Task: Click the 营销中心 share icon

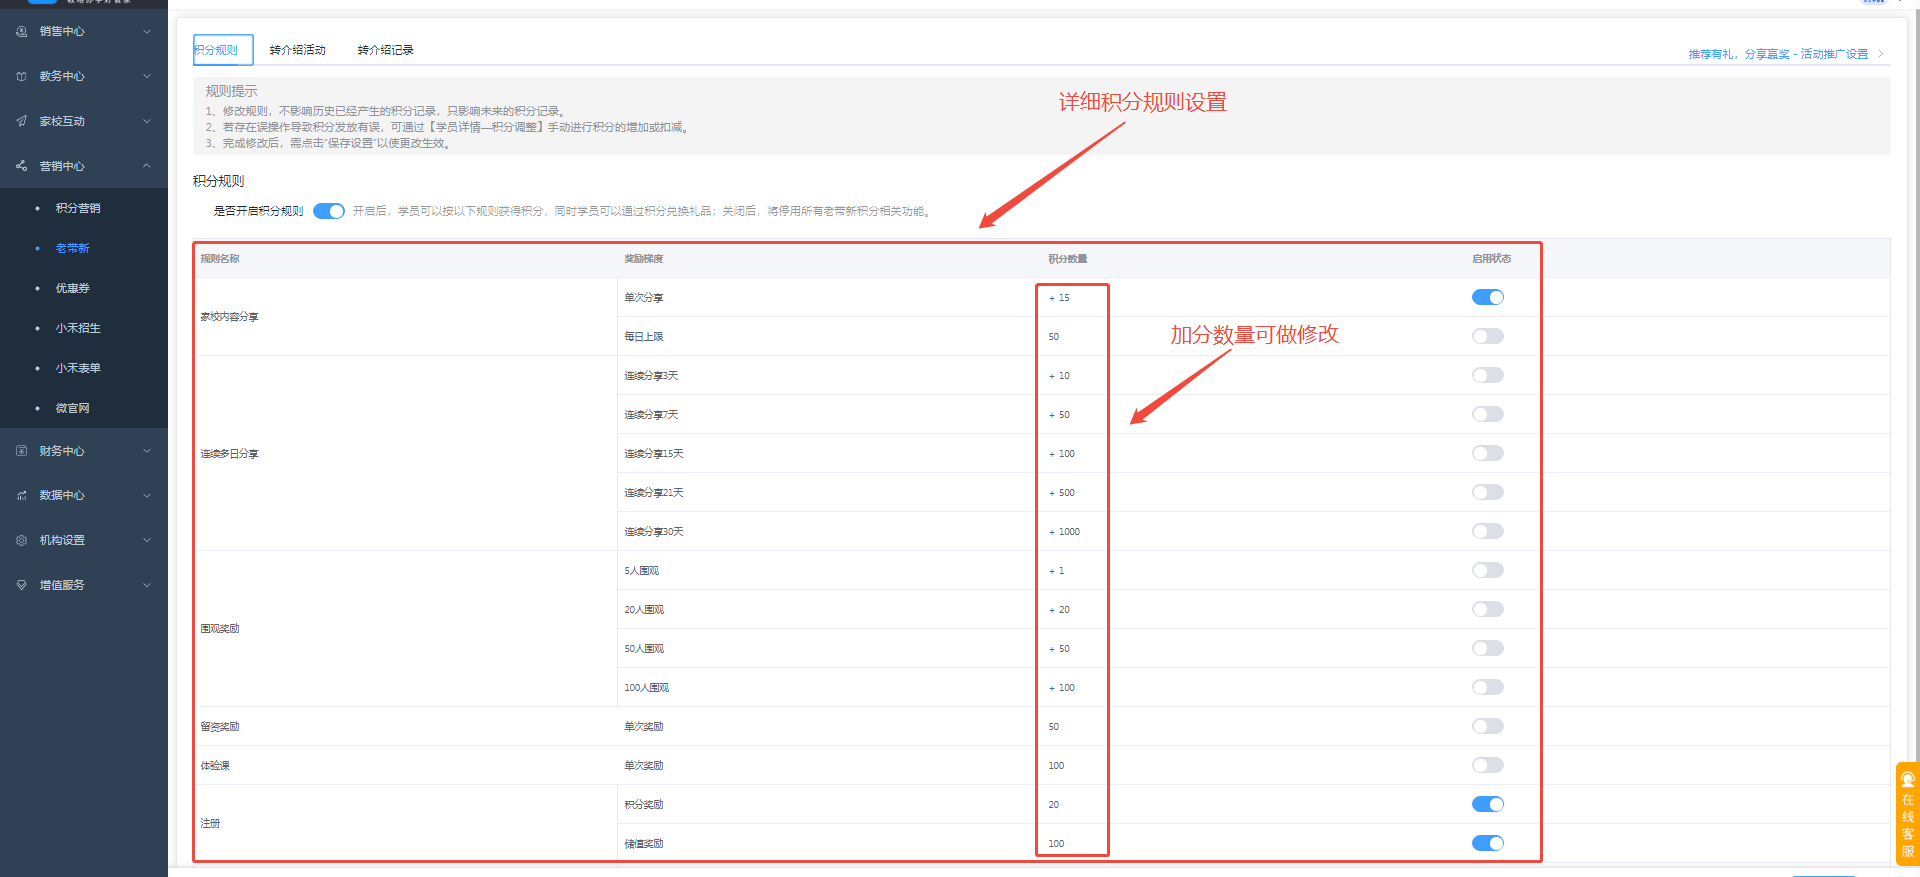Action: click(22, 166)
